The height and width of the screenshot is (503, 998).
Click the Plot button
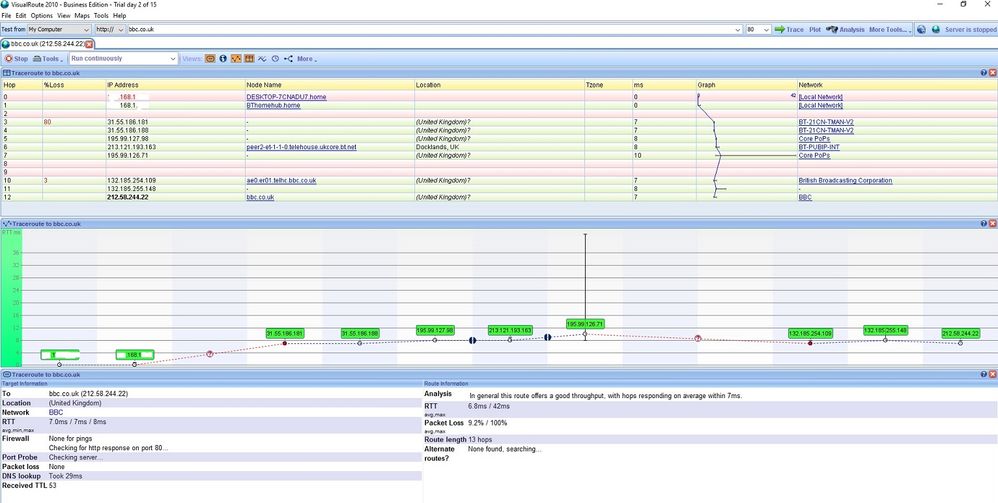click(x=815, y=29)
